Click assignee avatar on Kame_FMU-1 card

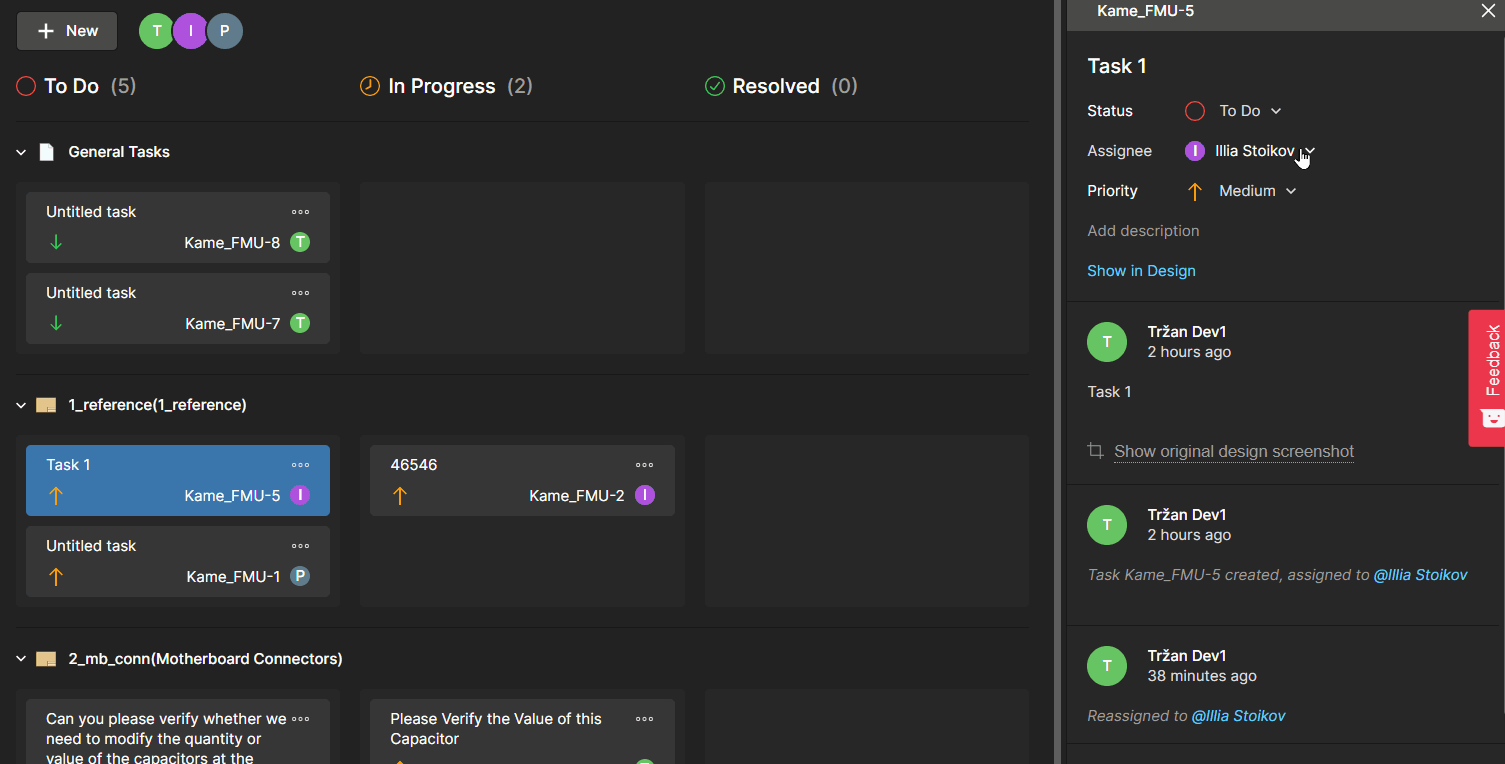299,576
